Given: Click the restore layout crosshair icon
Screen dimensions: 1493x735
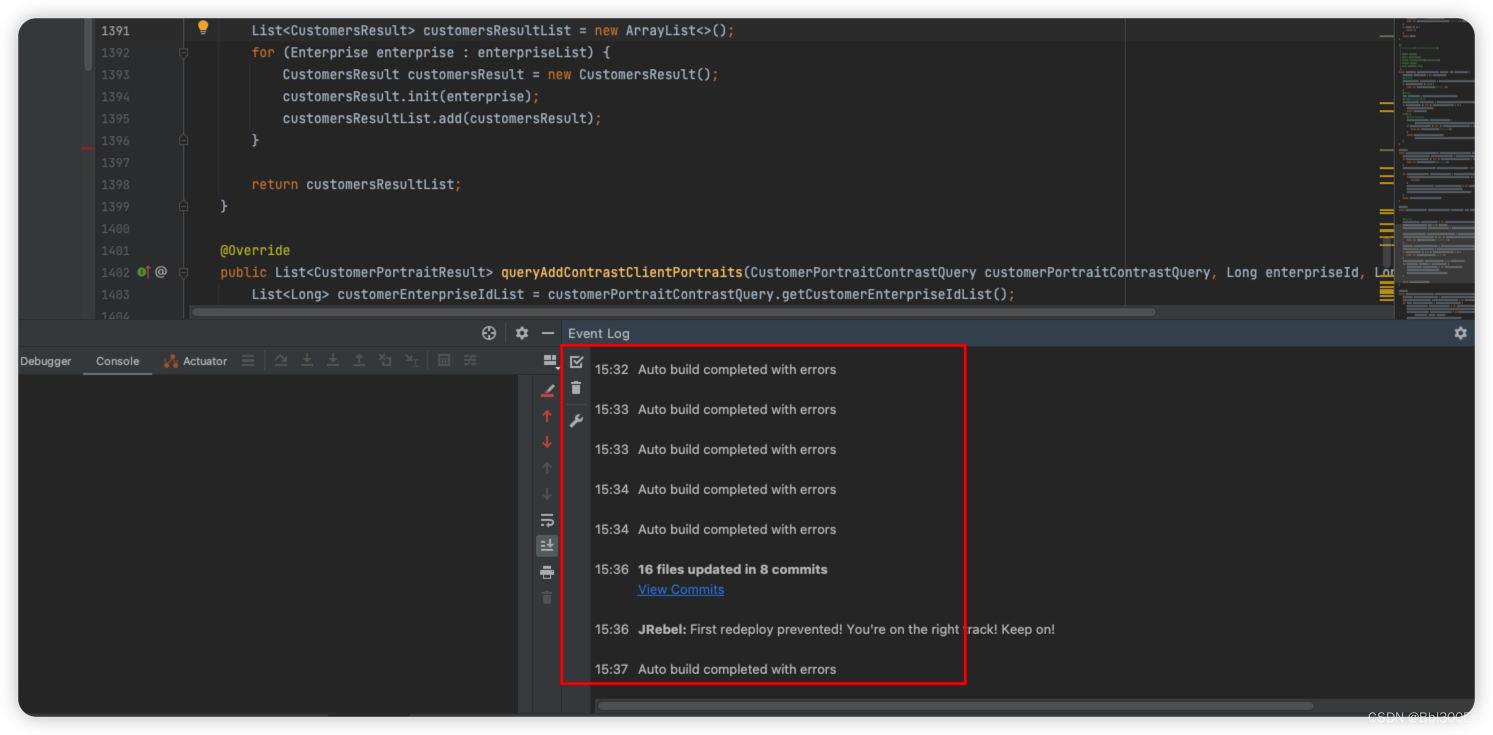Looking at the screenshot, I should [x=489, y=332].
